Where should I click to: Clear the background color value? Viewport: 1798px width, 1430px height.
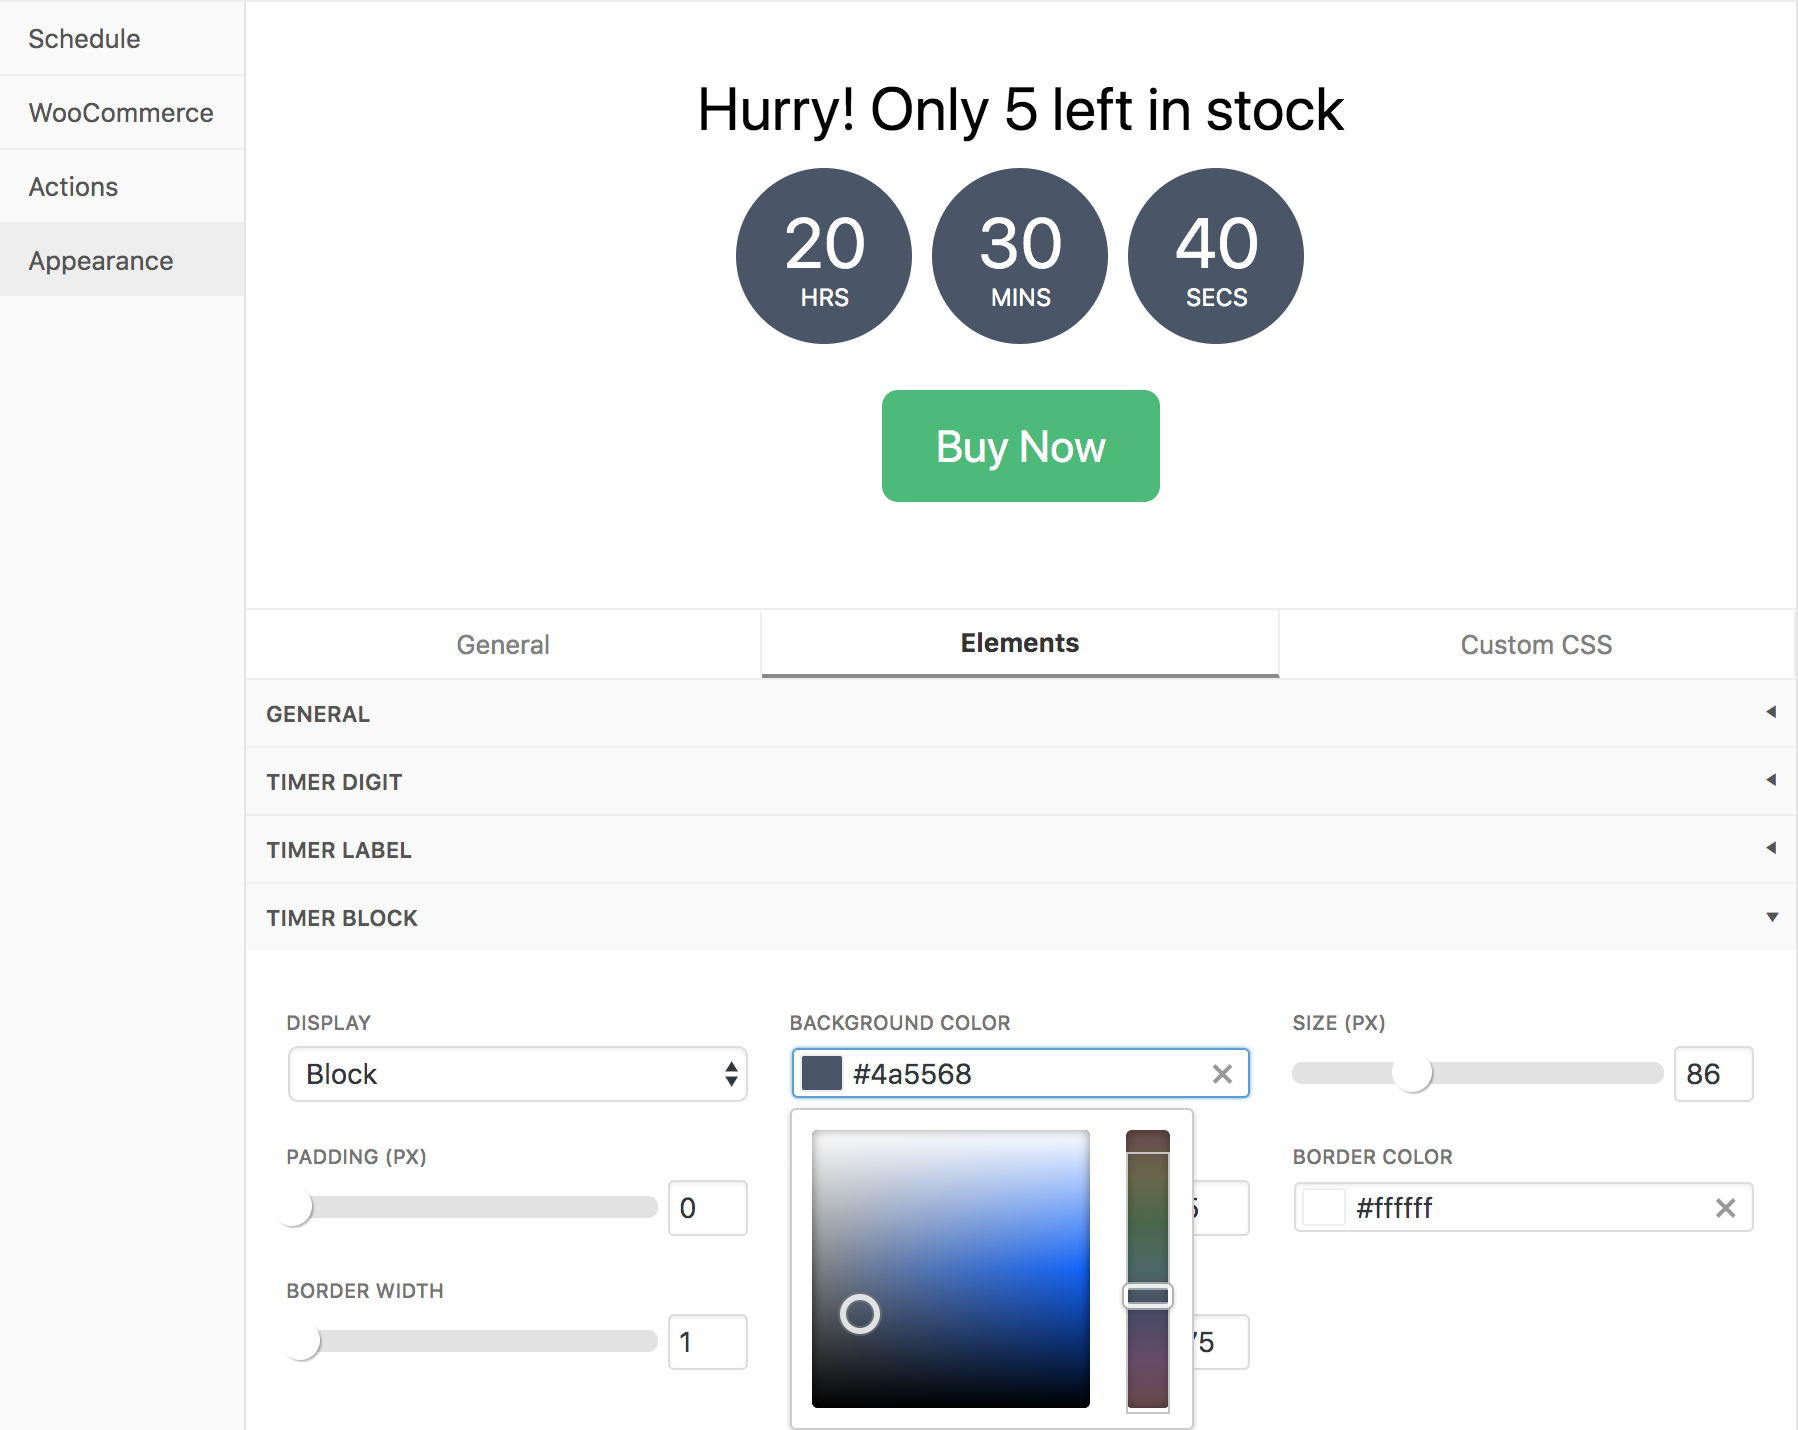click(x=1222, y=1074)
